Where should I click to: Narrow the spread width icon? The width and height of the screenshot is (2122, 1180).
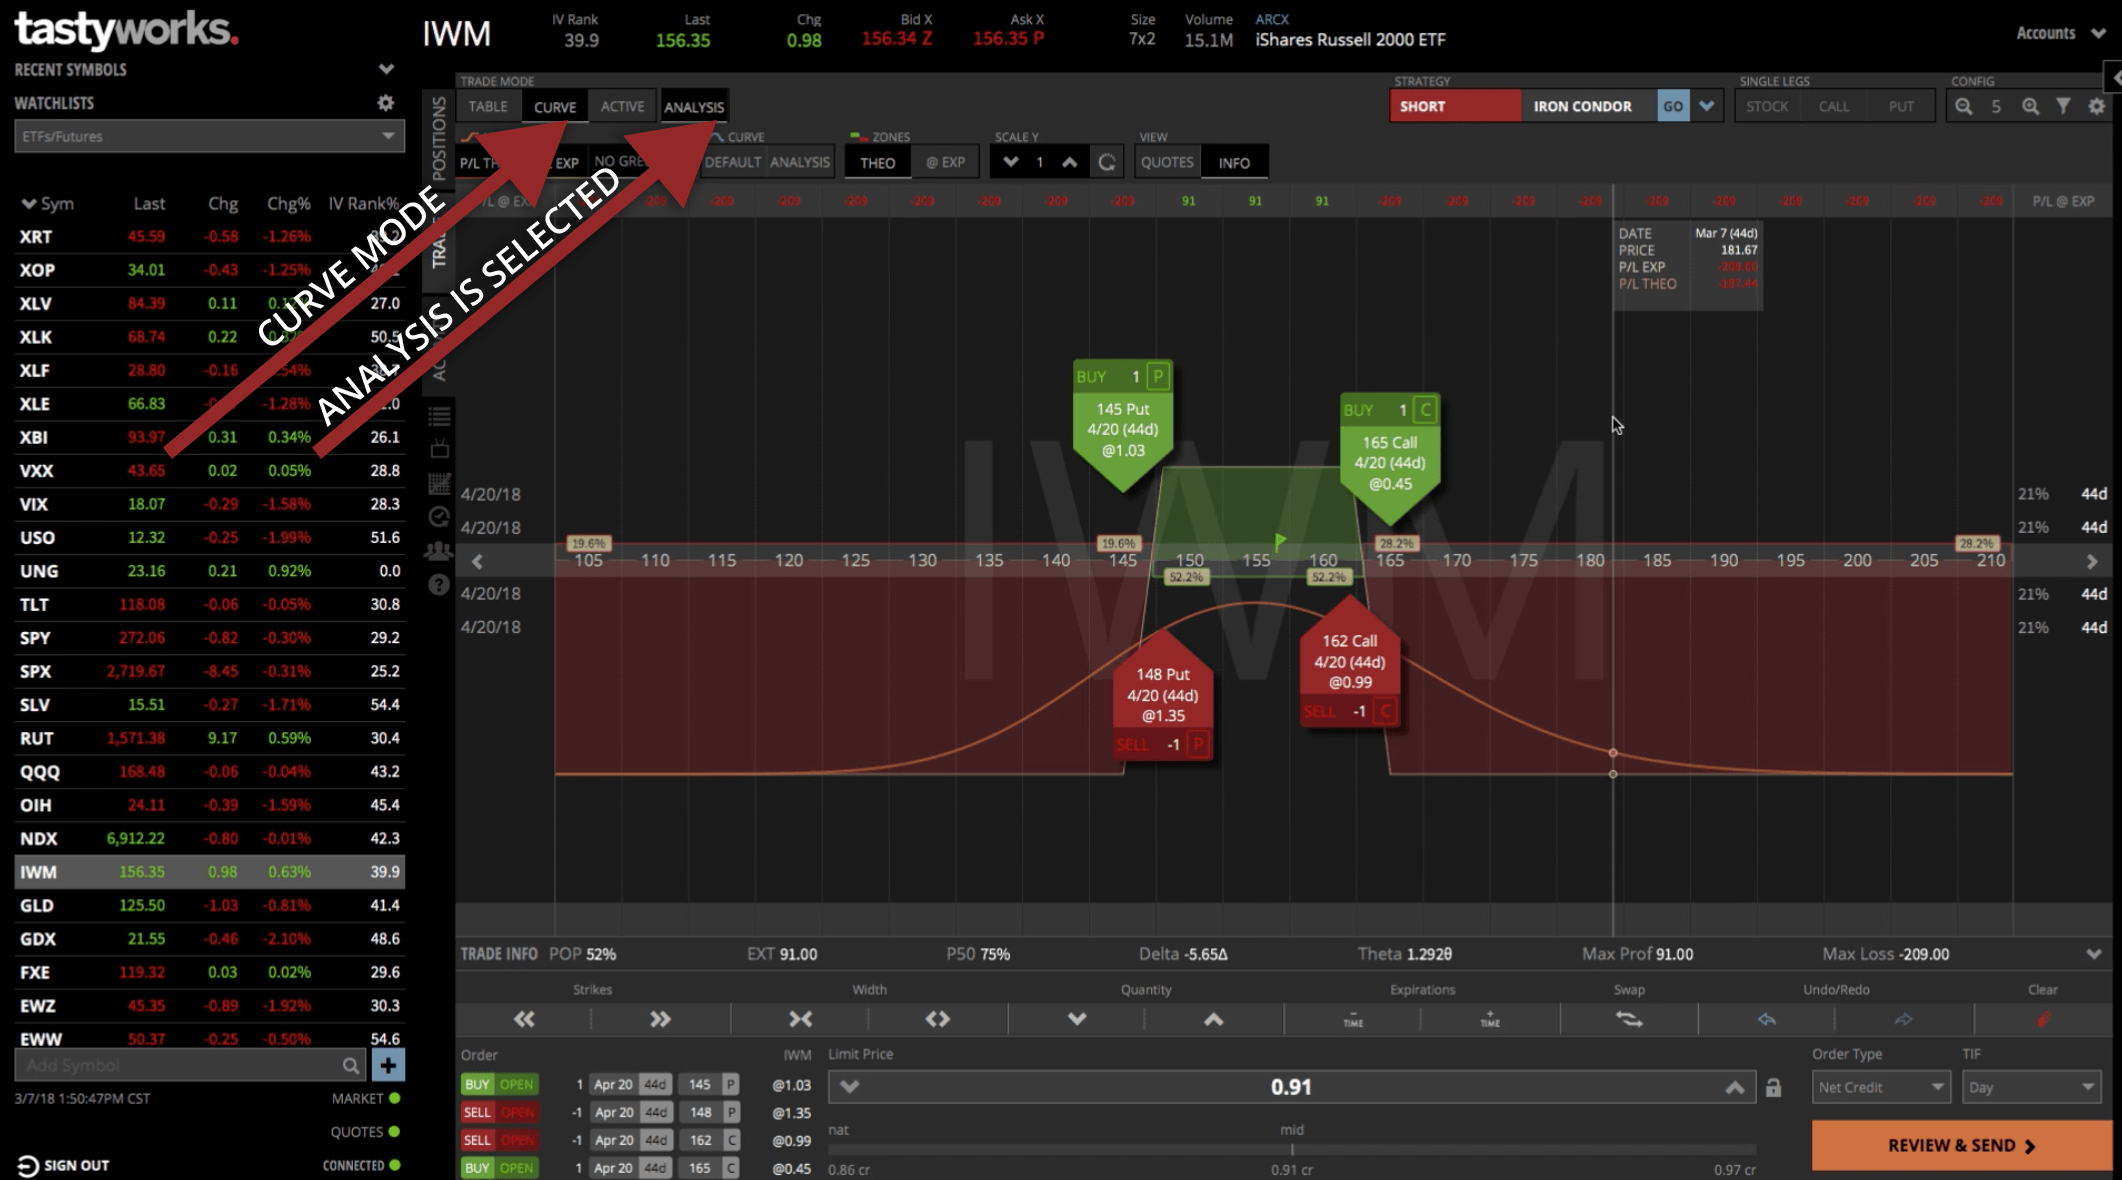(x=800, y=1019)
